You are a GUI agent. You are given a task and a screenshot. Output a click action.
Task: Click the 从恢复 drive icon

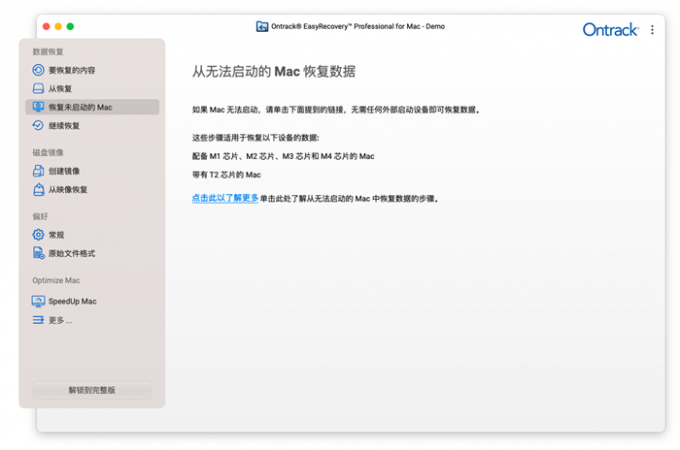point(38,88)
